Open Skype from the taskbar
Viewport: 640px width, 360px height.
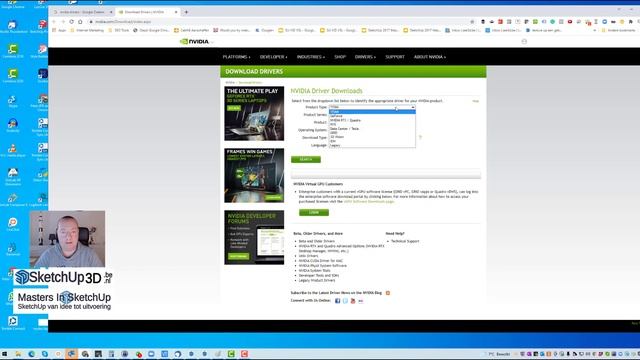[x=44, y=354]
